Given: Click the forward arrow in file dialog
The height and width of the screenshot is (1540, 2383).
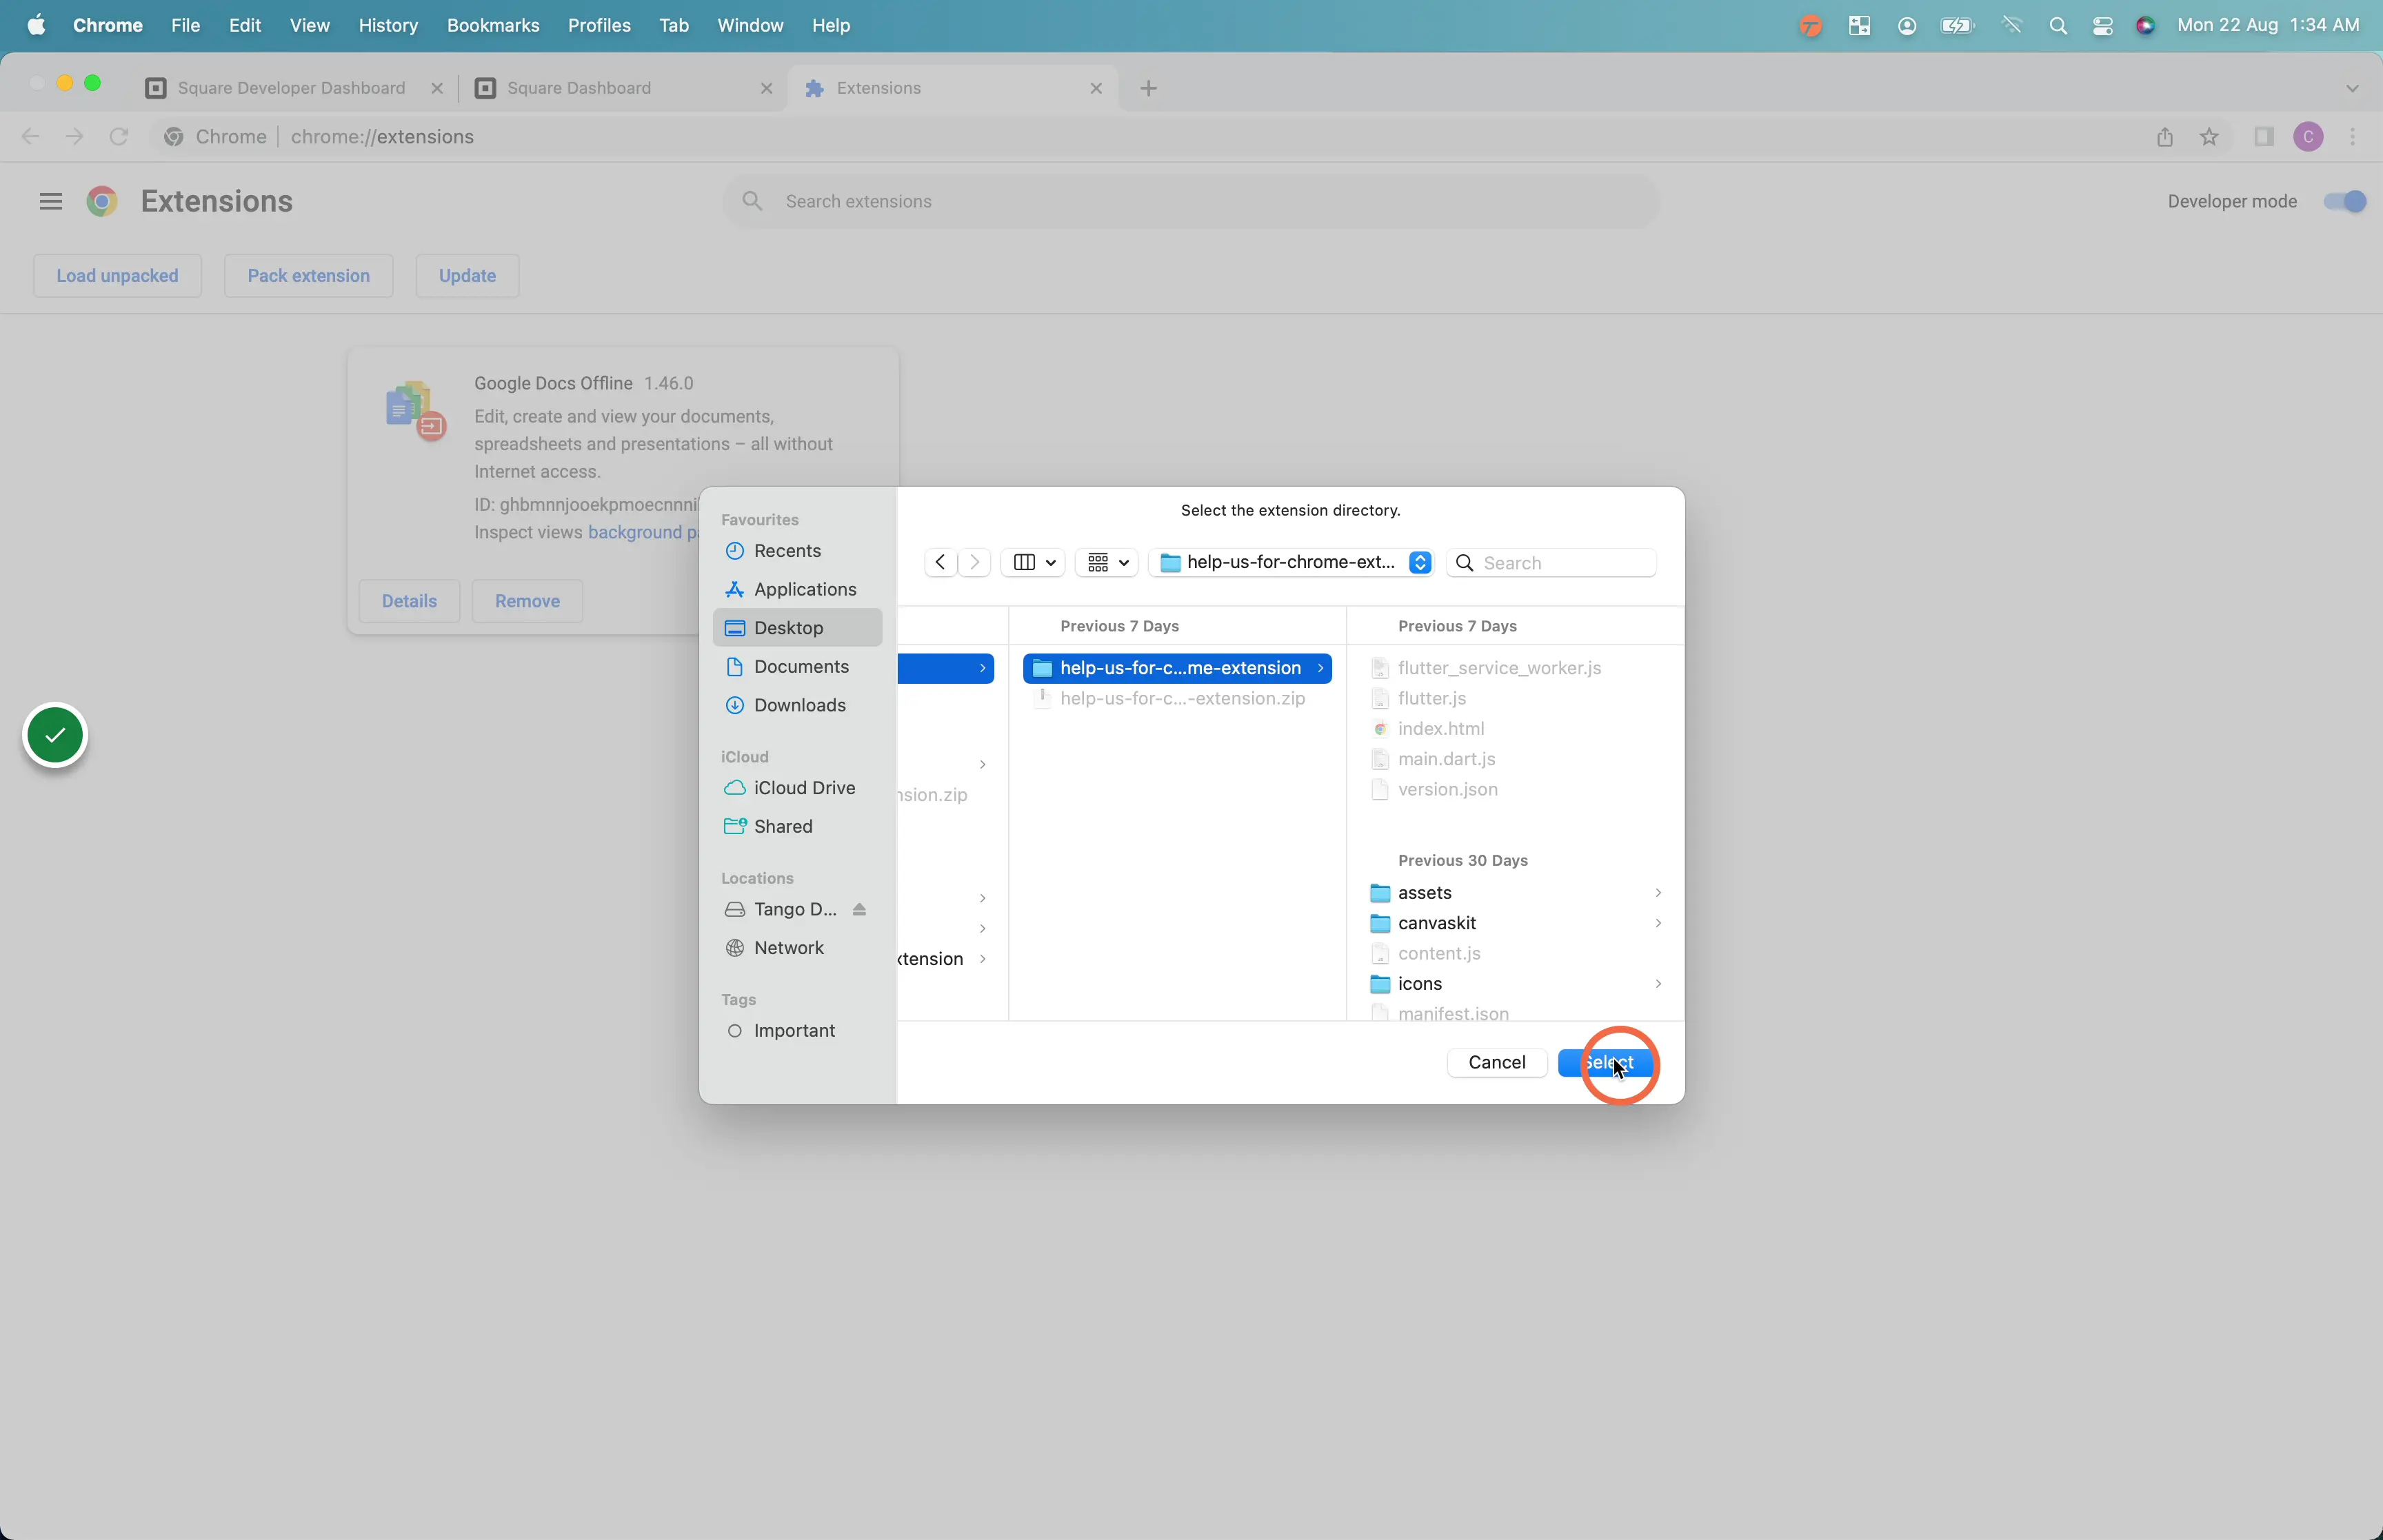Looking at the screenshot, I should (x=974, y=563).
